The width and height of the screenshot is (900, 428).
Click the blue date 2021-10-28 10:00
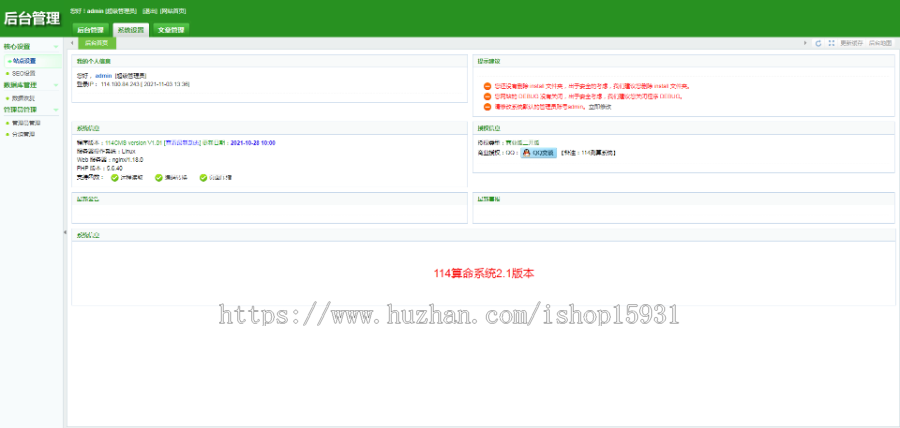pyautogui.click(x=253, y=142)
